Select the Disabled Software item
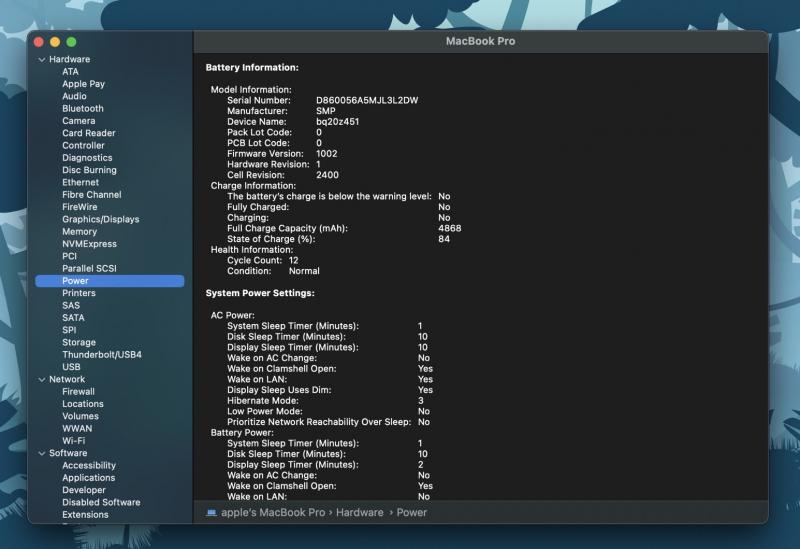 [x=101, y=503]
